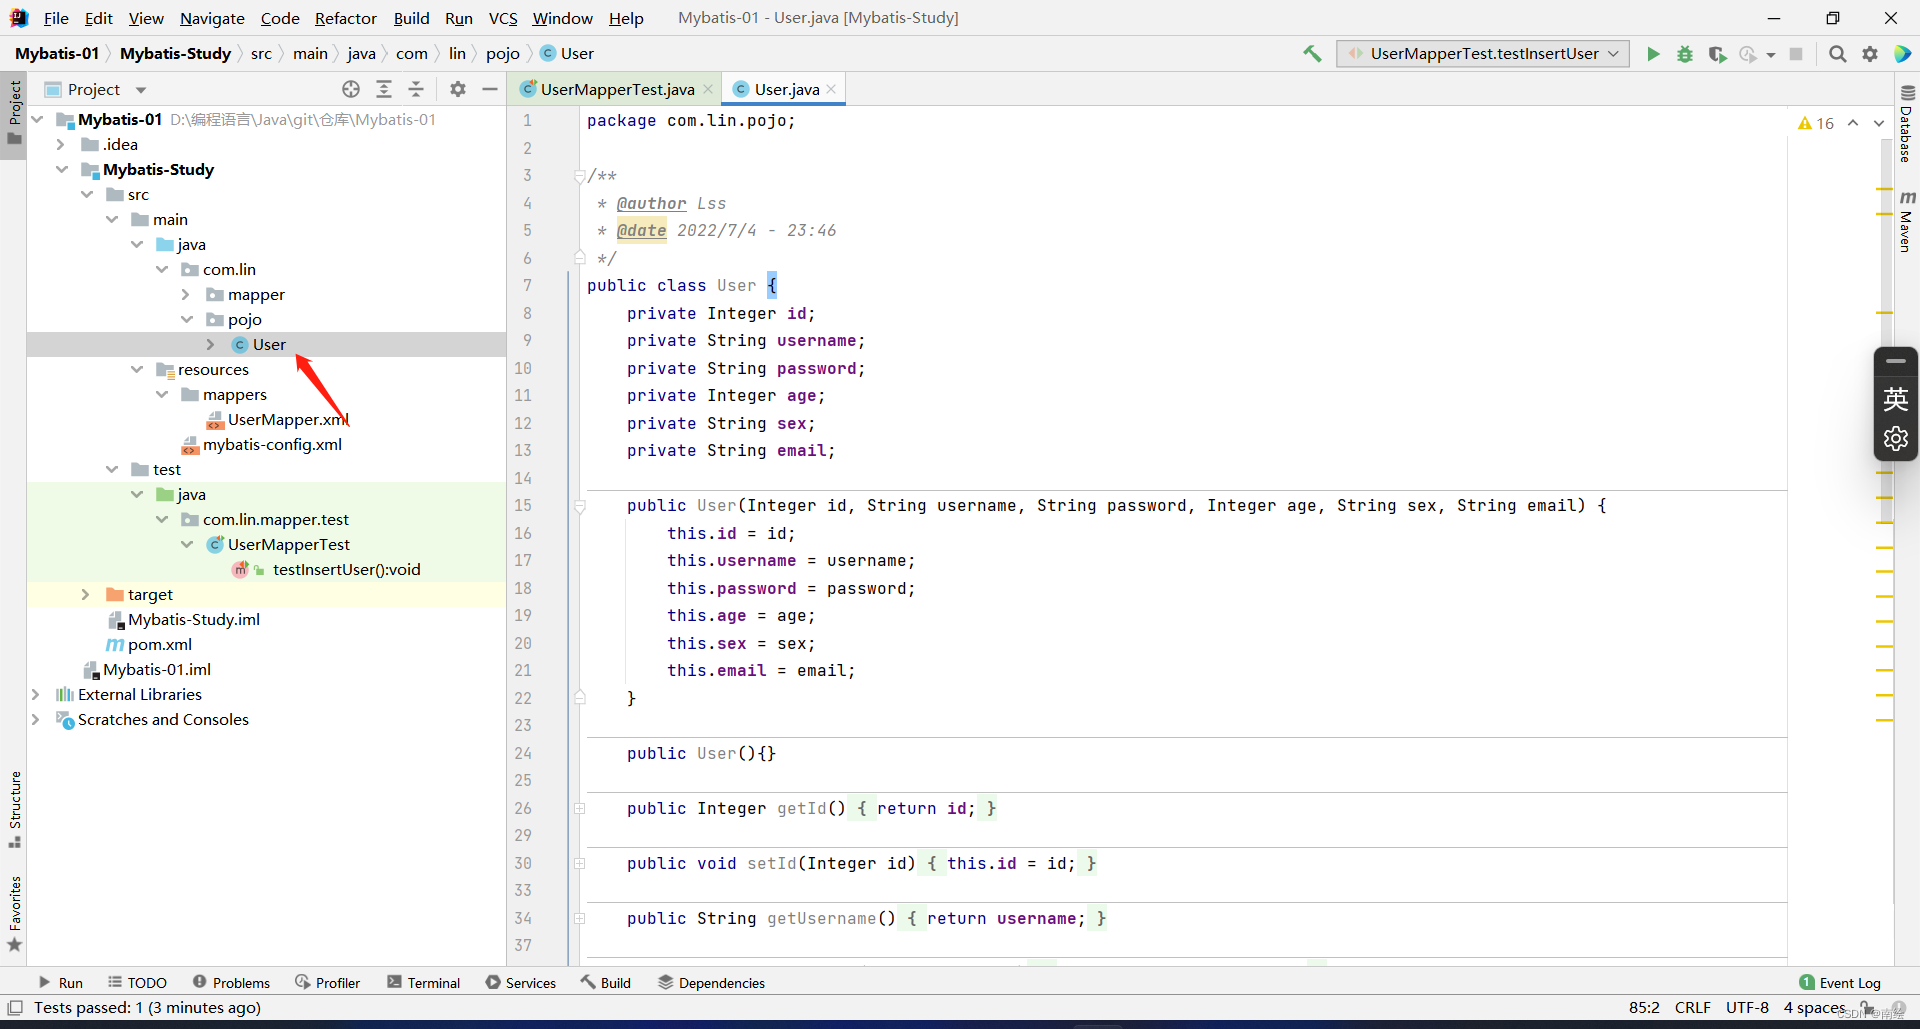This screenshot has height=1029, width=1920.
Task: Open the Database tool window
Action: (1906, 123)
